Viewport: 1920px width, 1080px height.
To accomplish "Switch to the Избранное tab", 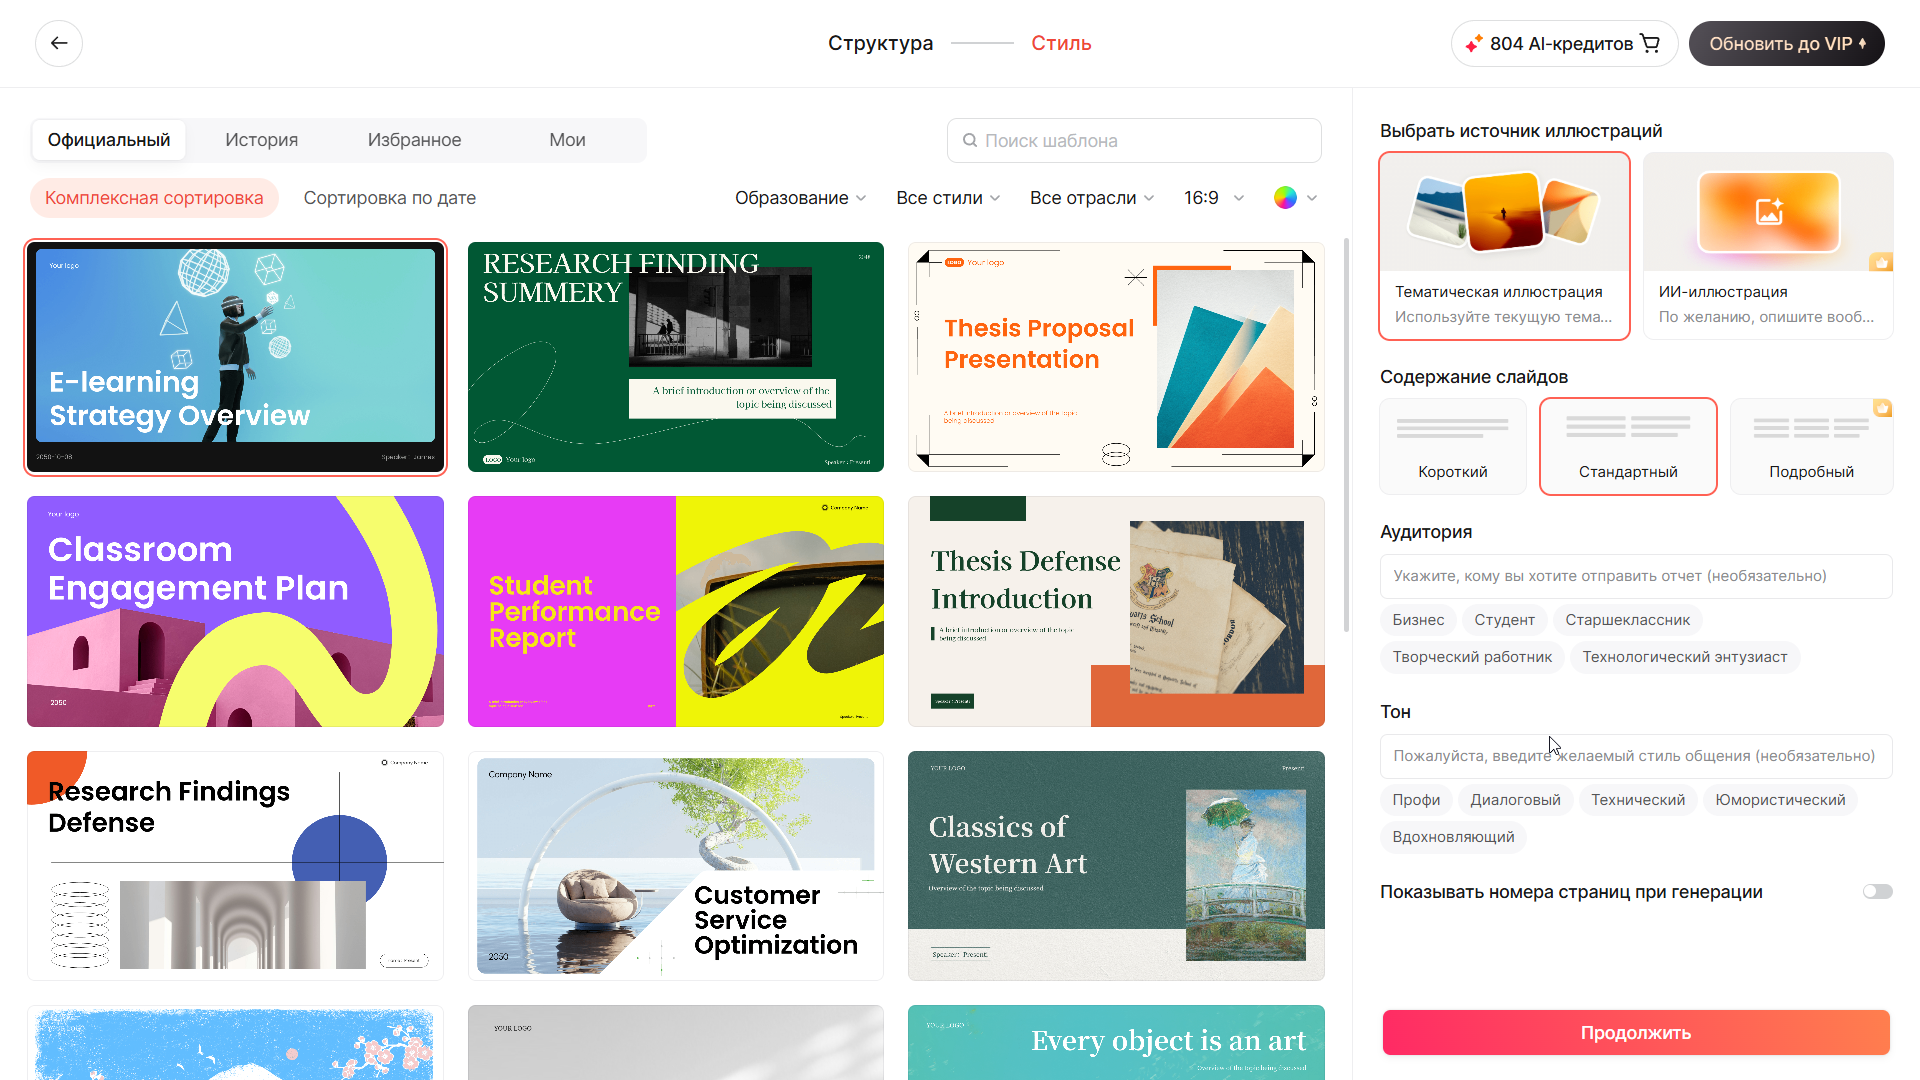I will tap(415, 140).
